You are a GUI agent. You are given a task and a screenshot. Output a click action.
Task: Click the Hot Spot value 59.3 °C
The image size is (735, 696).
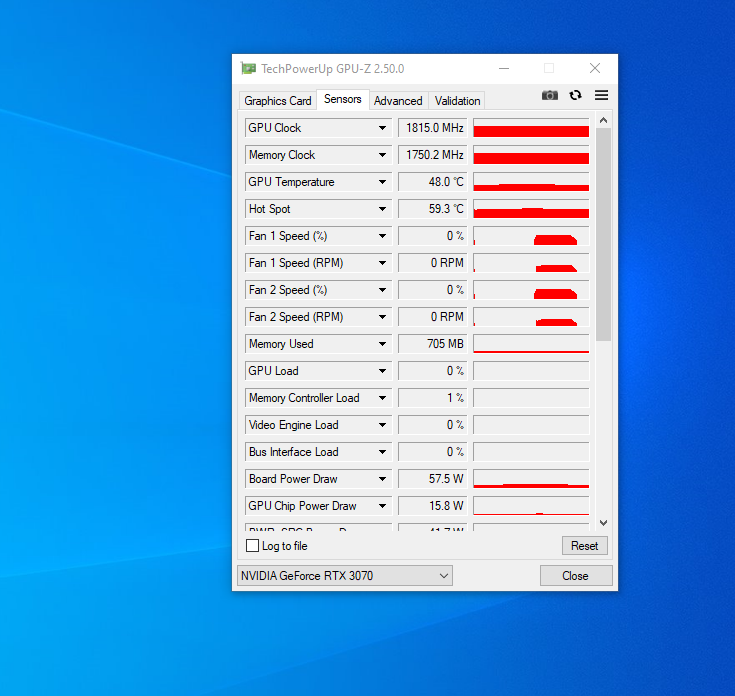click(x=433, y=209)
